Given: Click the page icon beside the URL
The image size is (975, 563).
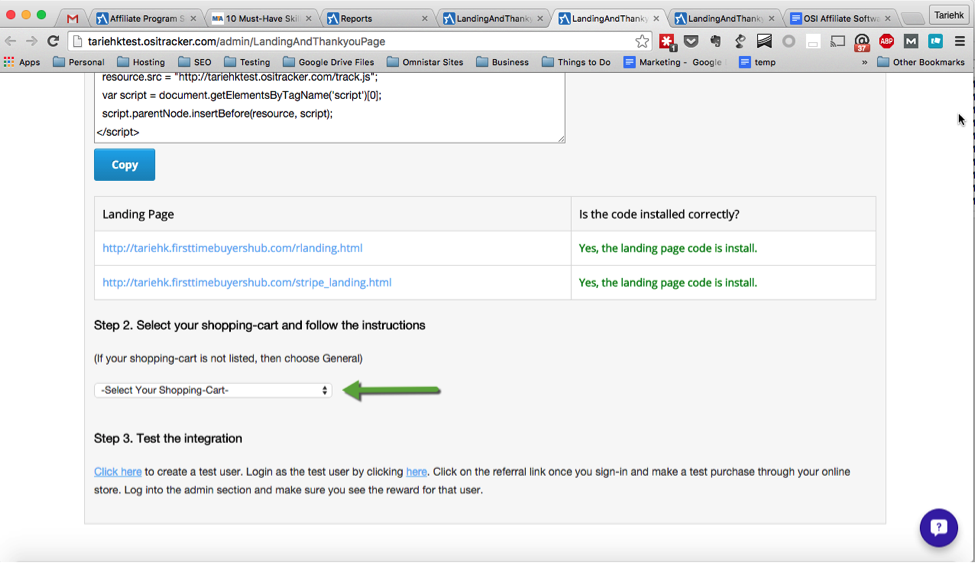Looking at the screenshot, I should click(x=77, y=42).
